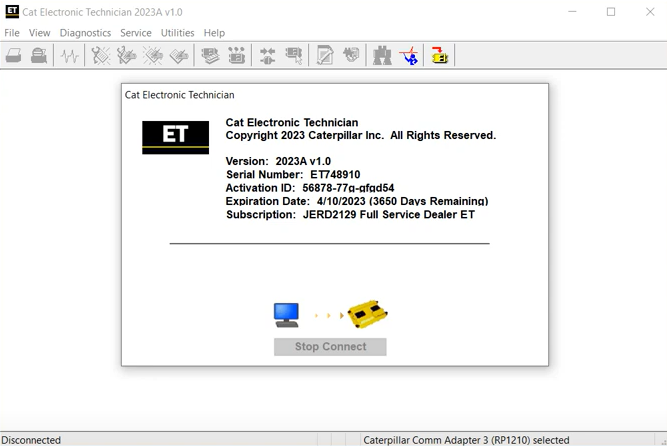The height and width of the screenshot is (446, 667).
Task: Open the View menu
Action: (x=40, y=33)
